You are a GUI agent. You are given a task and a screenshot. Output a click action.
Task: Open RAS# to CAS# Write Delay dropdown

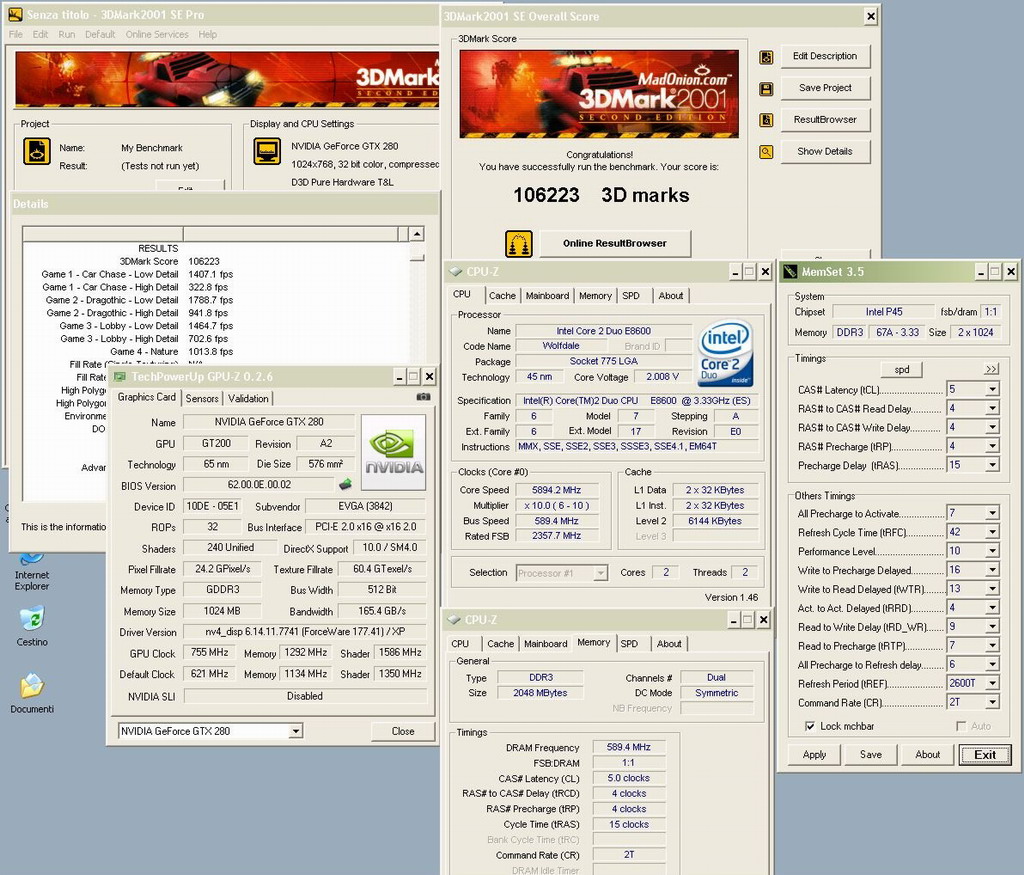coord(992,428)
